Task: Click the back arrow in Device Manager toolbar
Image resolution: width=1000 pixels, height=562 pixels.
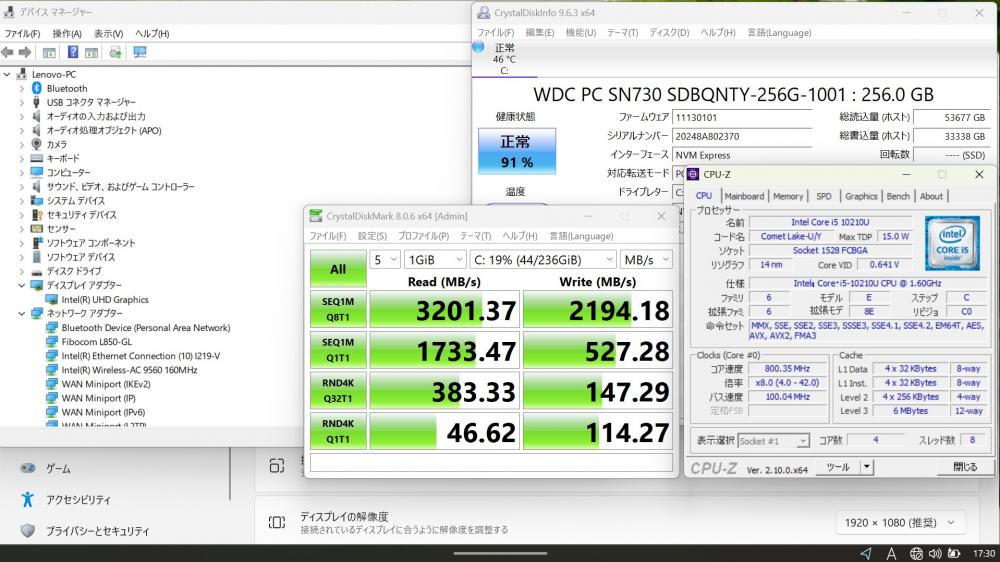Action: (8, 52)
